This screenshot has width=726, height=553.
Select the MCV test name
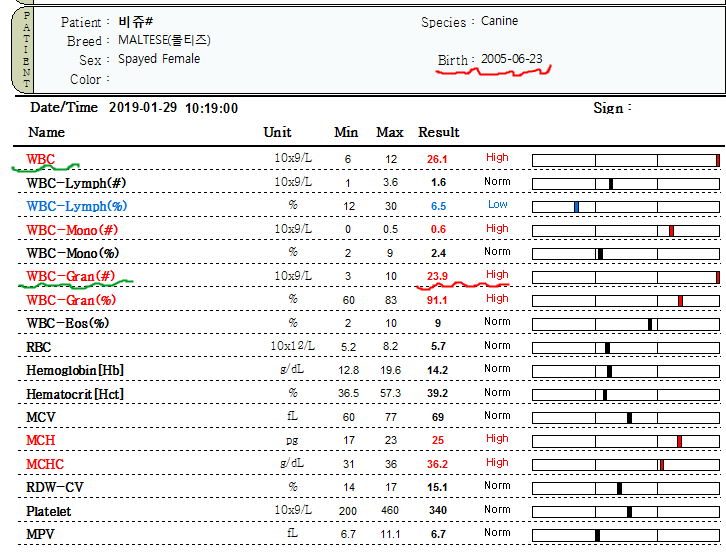click(x=41, y=417)
